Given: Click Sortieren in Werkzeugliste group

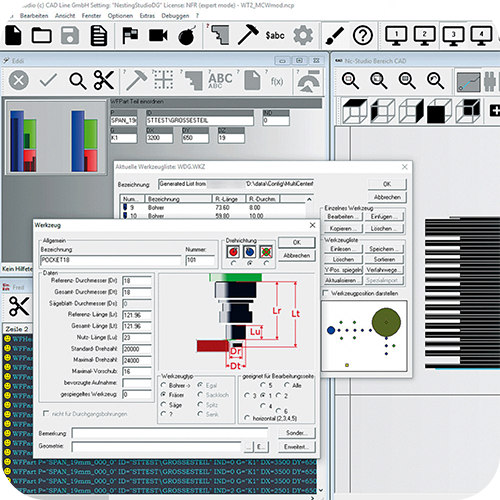Looking at the screenshot, I should coord(384,259).
